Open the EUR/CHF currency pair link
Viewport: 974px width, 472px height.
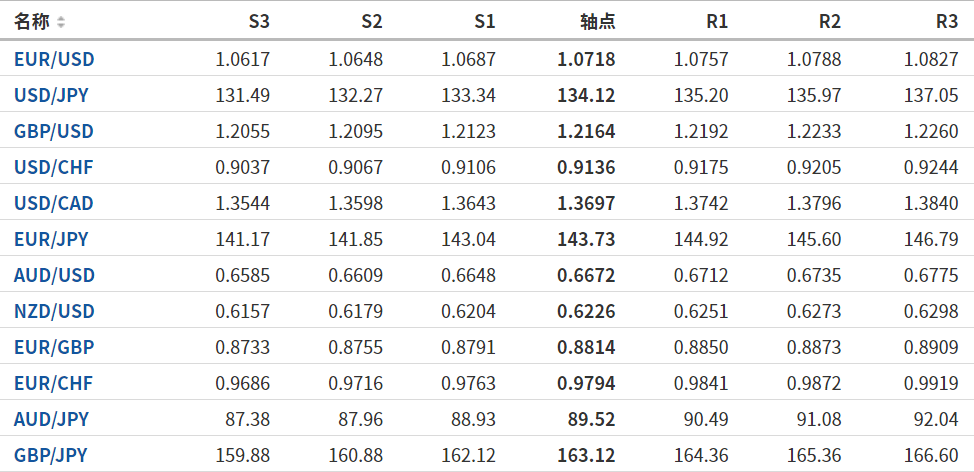click(53, 383)
